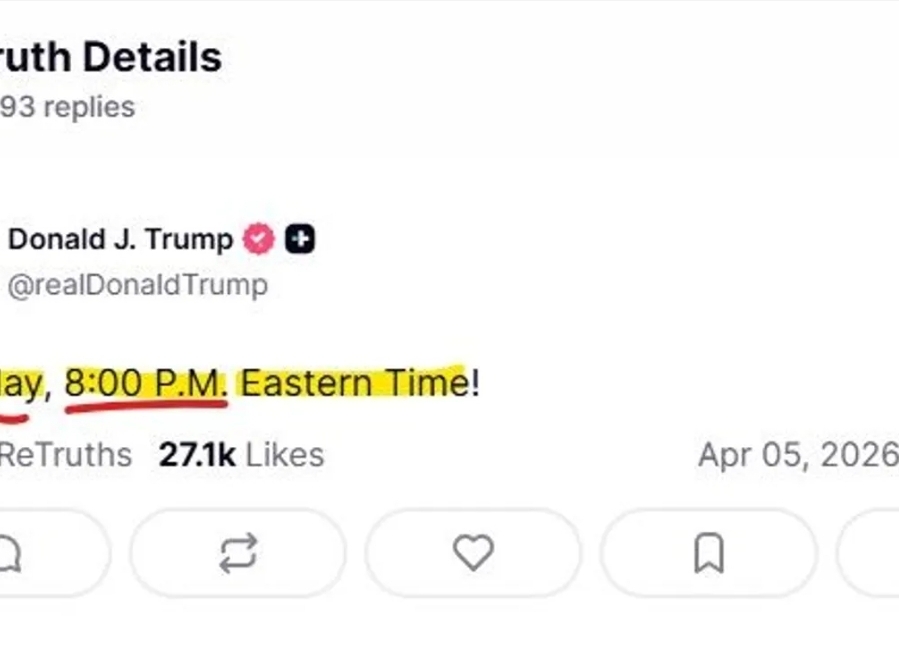Click the word "Time" in the post
899x660 pixels.
pyautogui.click(x=420, y=384)
